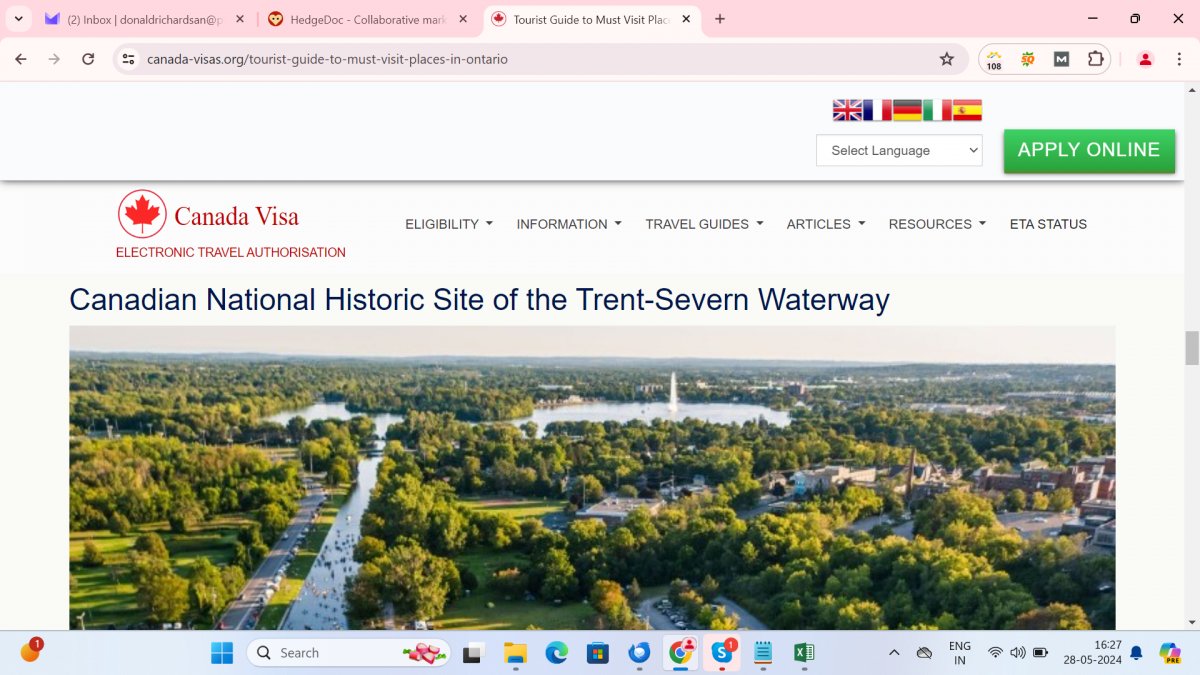Screen dimensions: 1200x675
Task: Click the Canada Visa maple leaf logo
Action: tap(142, 214)
